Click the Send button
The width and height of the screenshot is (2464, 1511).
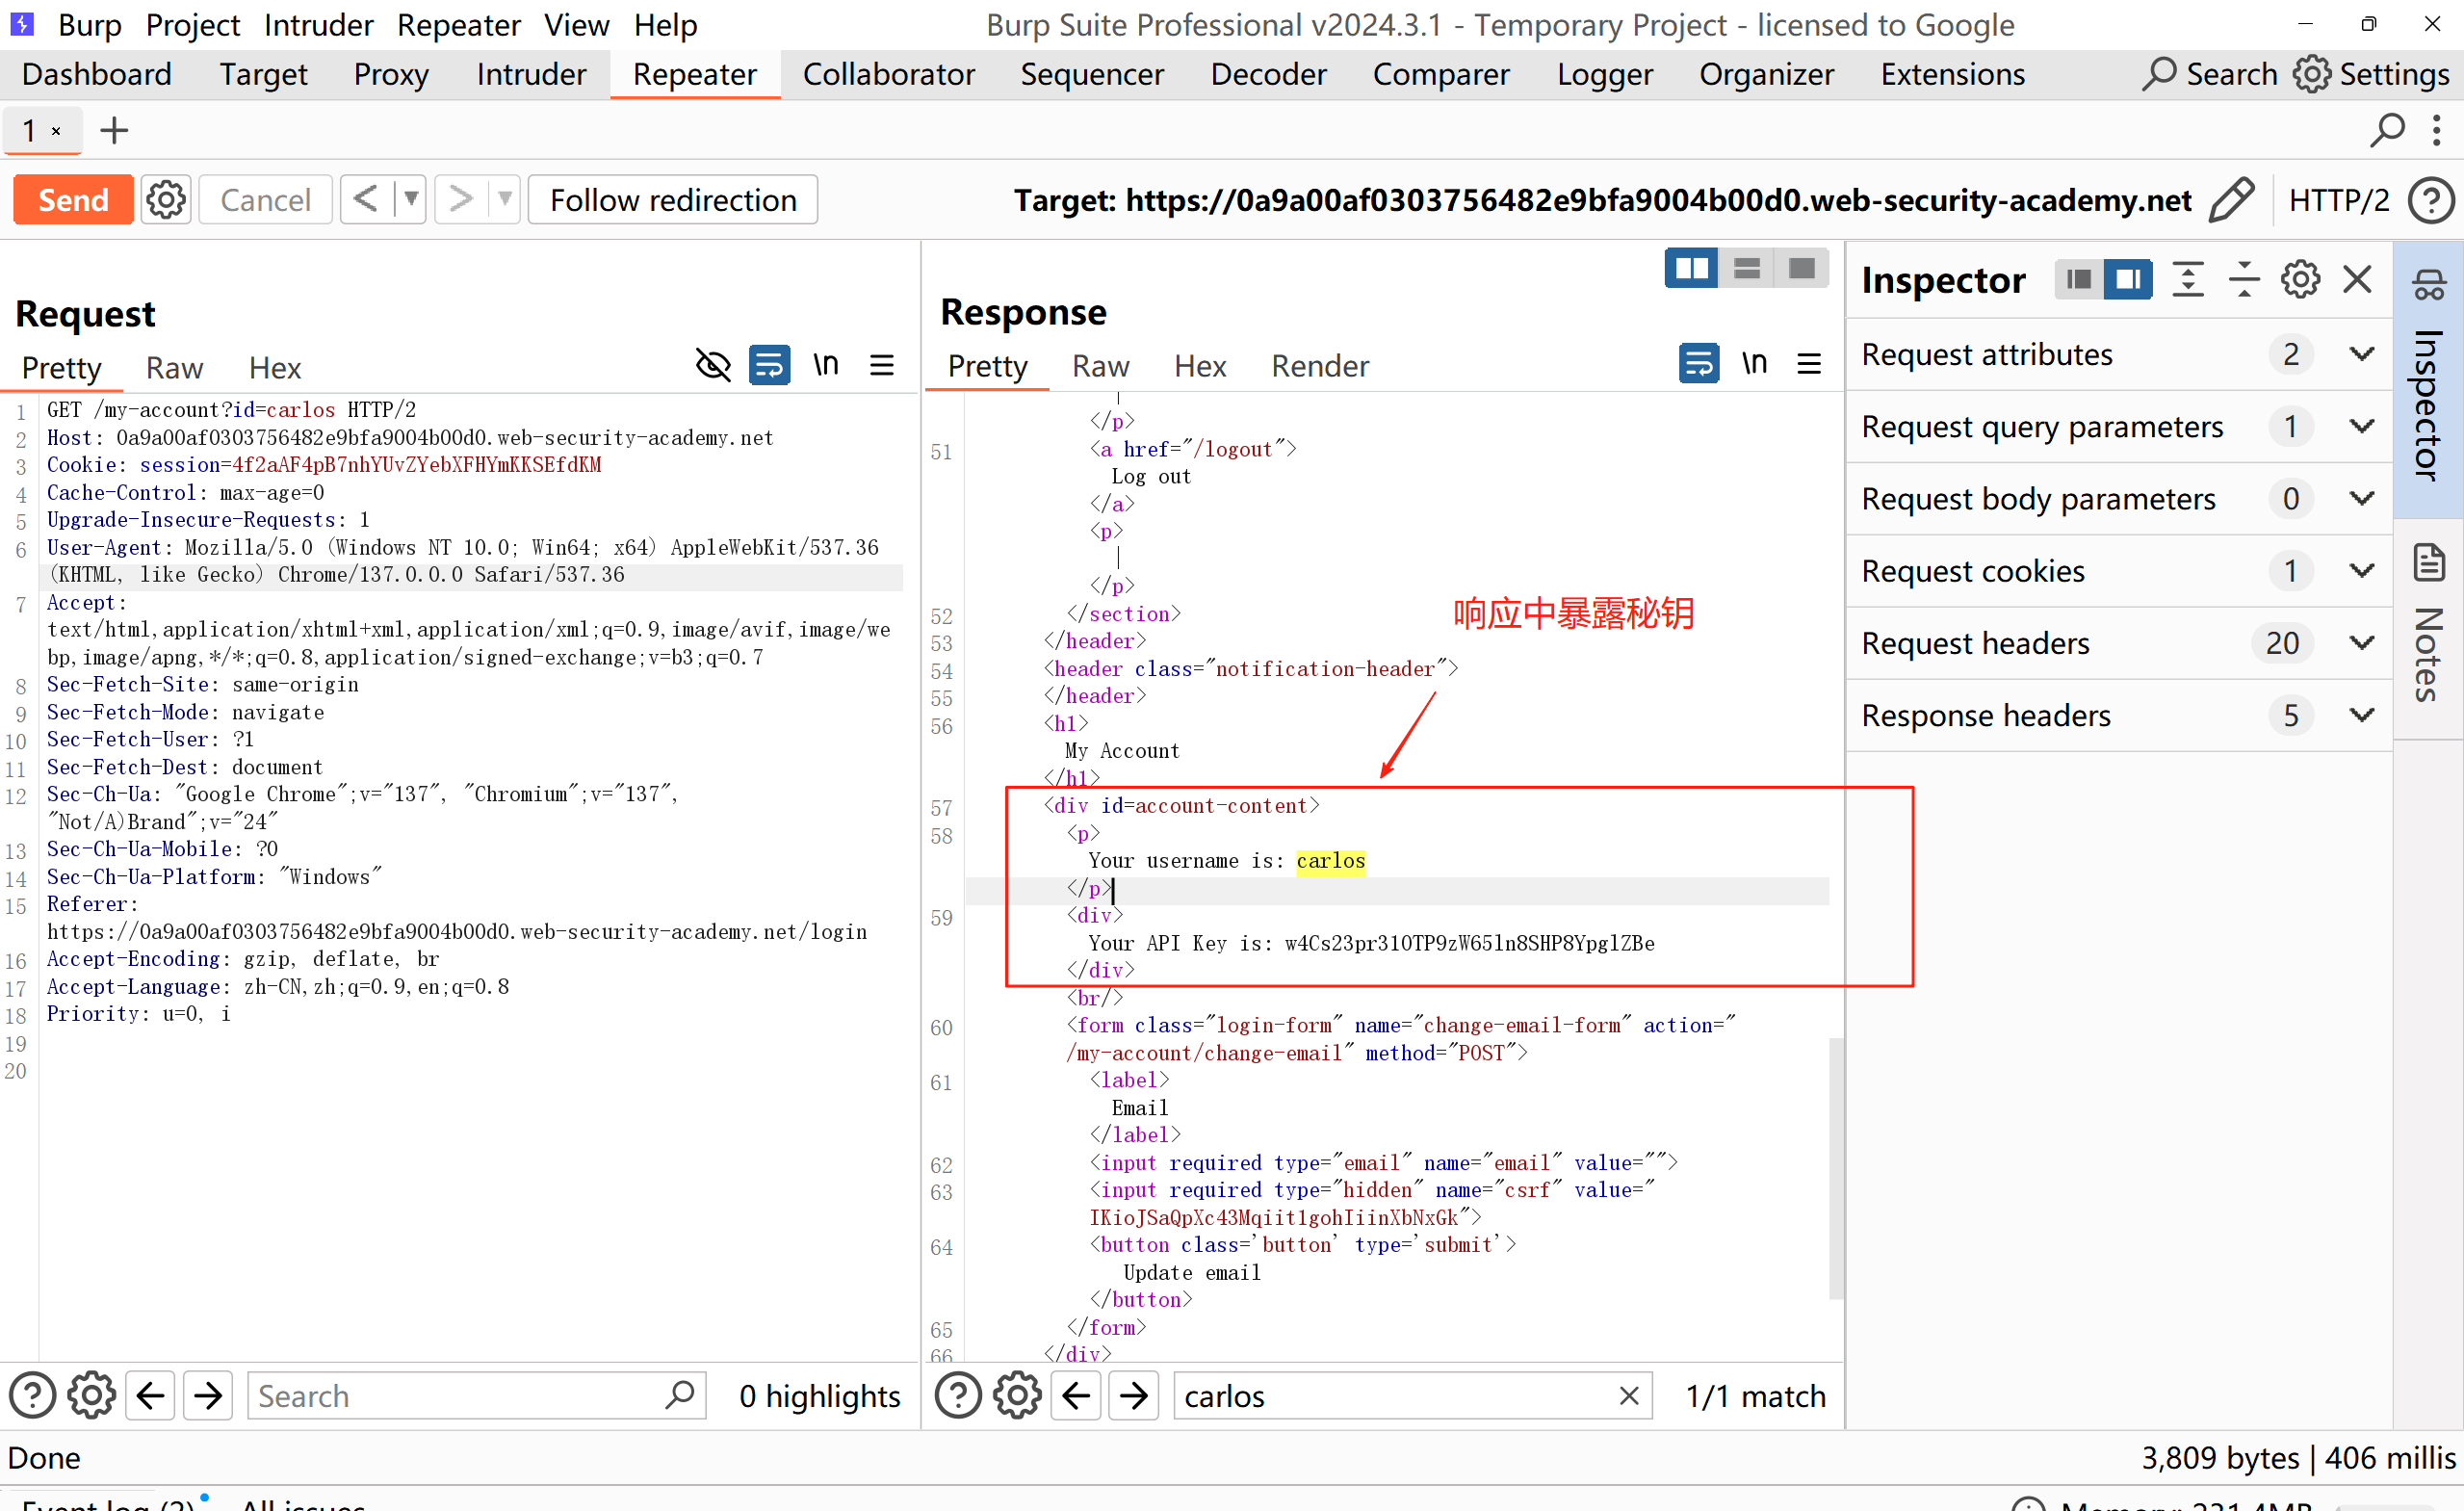pos(73,200)
